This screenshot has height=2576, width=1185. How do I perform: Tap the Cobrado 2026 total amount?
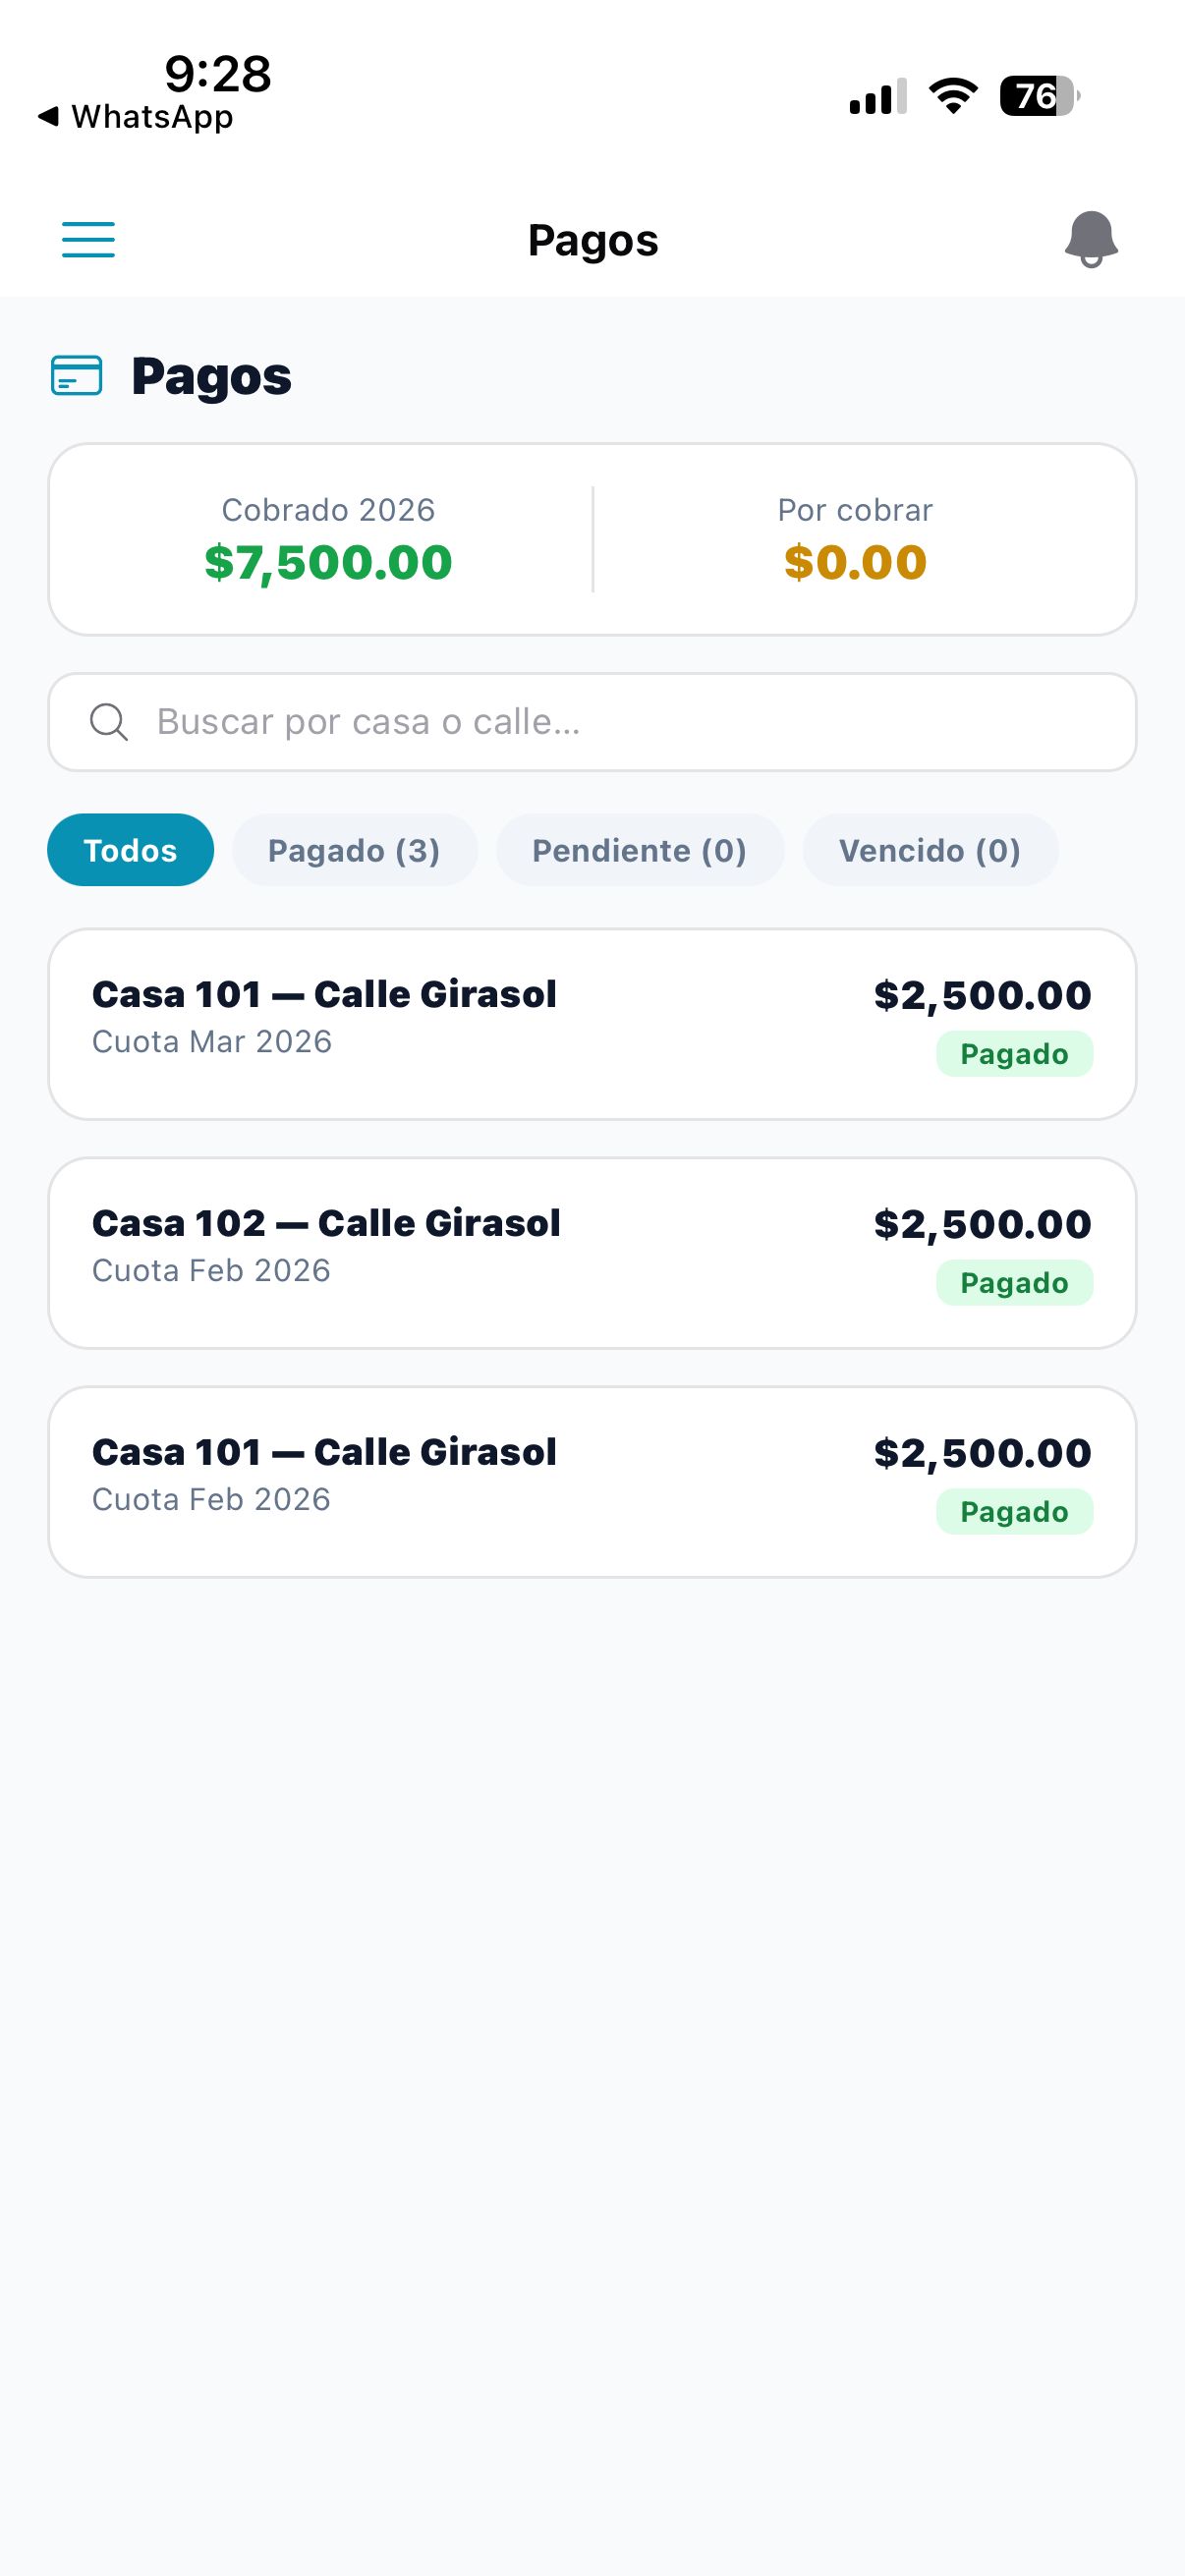329,562
